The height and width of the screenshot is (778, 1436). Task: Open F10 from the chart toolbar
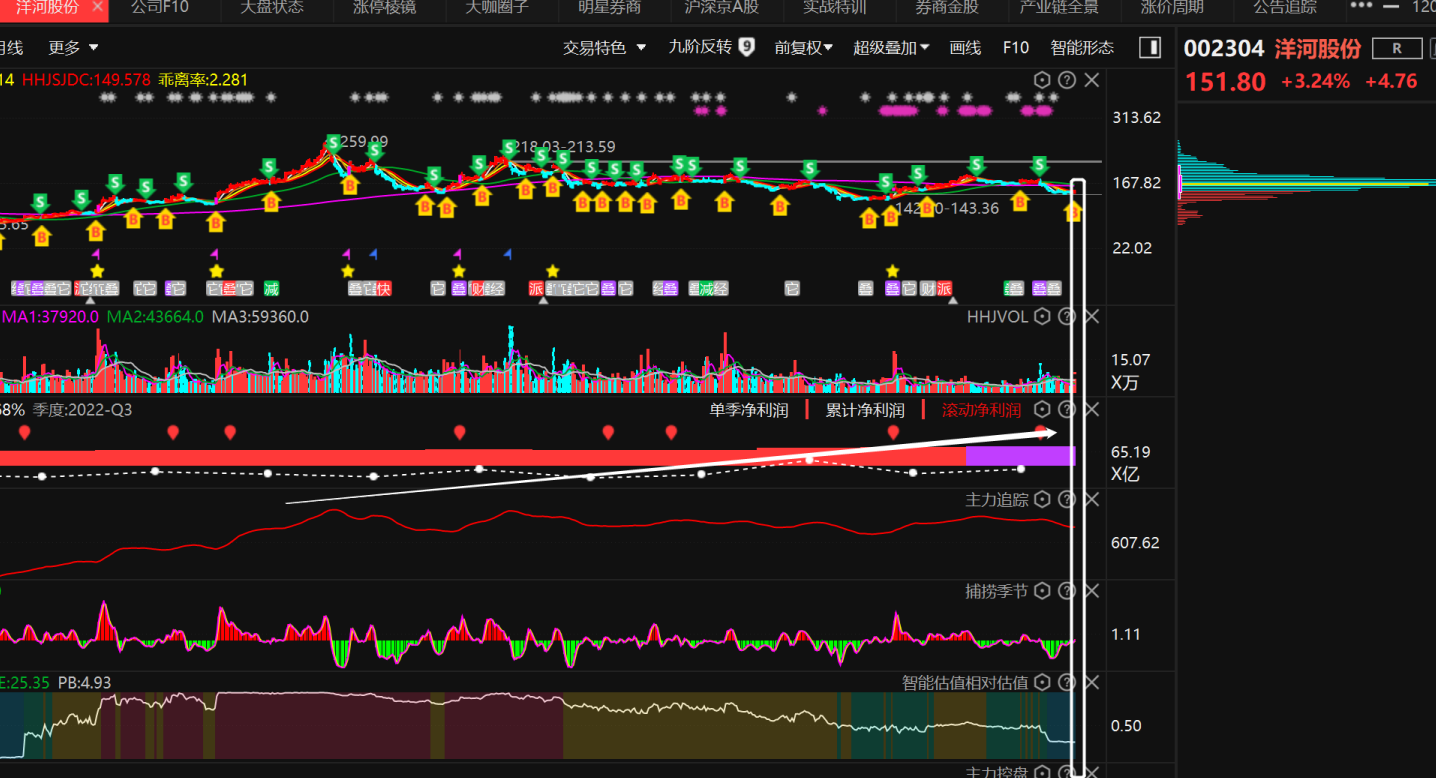tap(1016, 47)
